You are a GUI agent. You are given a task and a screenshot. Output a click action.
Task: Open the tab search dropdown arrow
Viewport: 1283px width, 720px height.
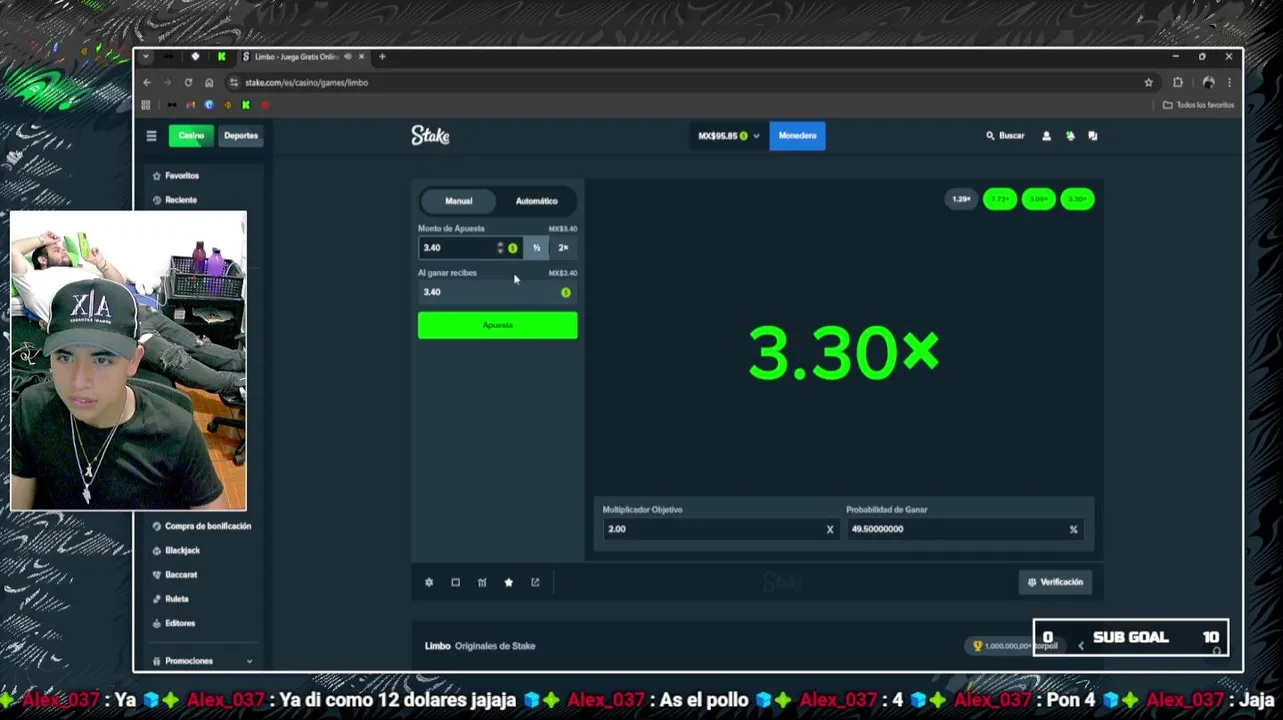pyautogui.click(x=146, y=57)
